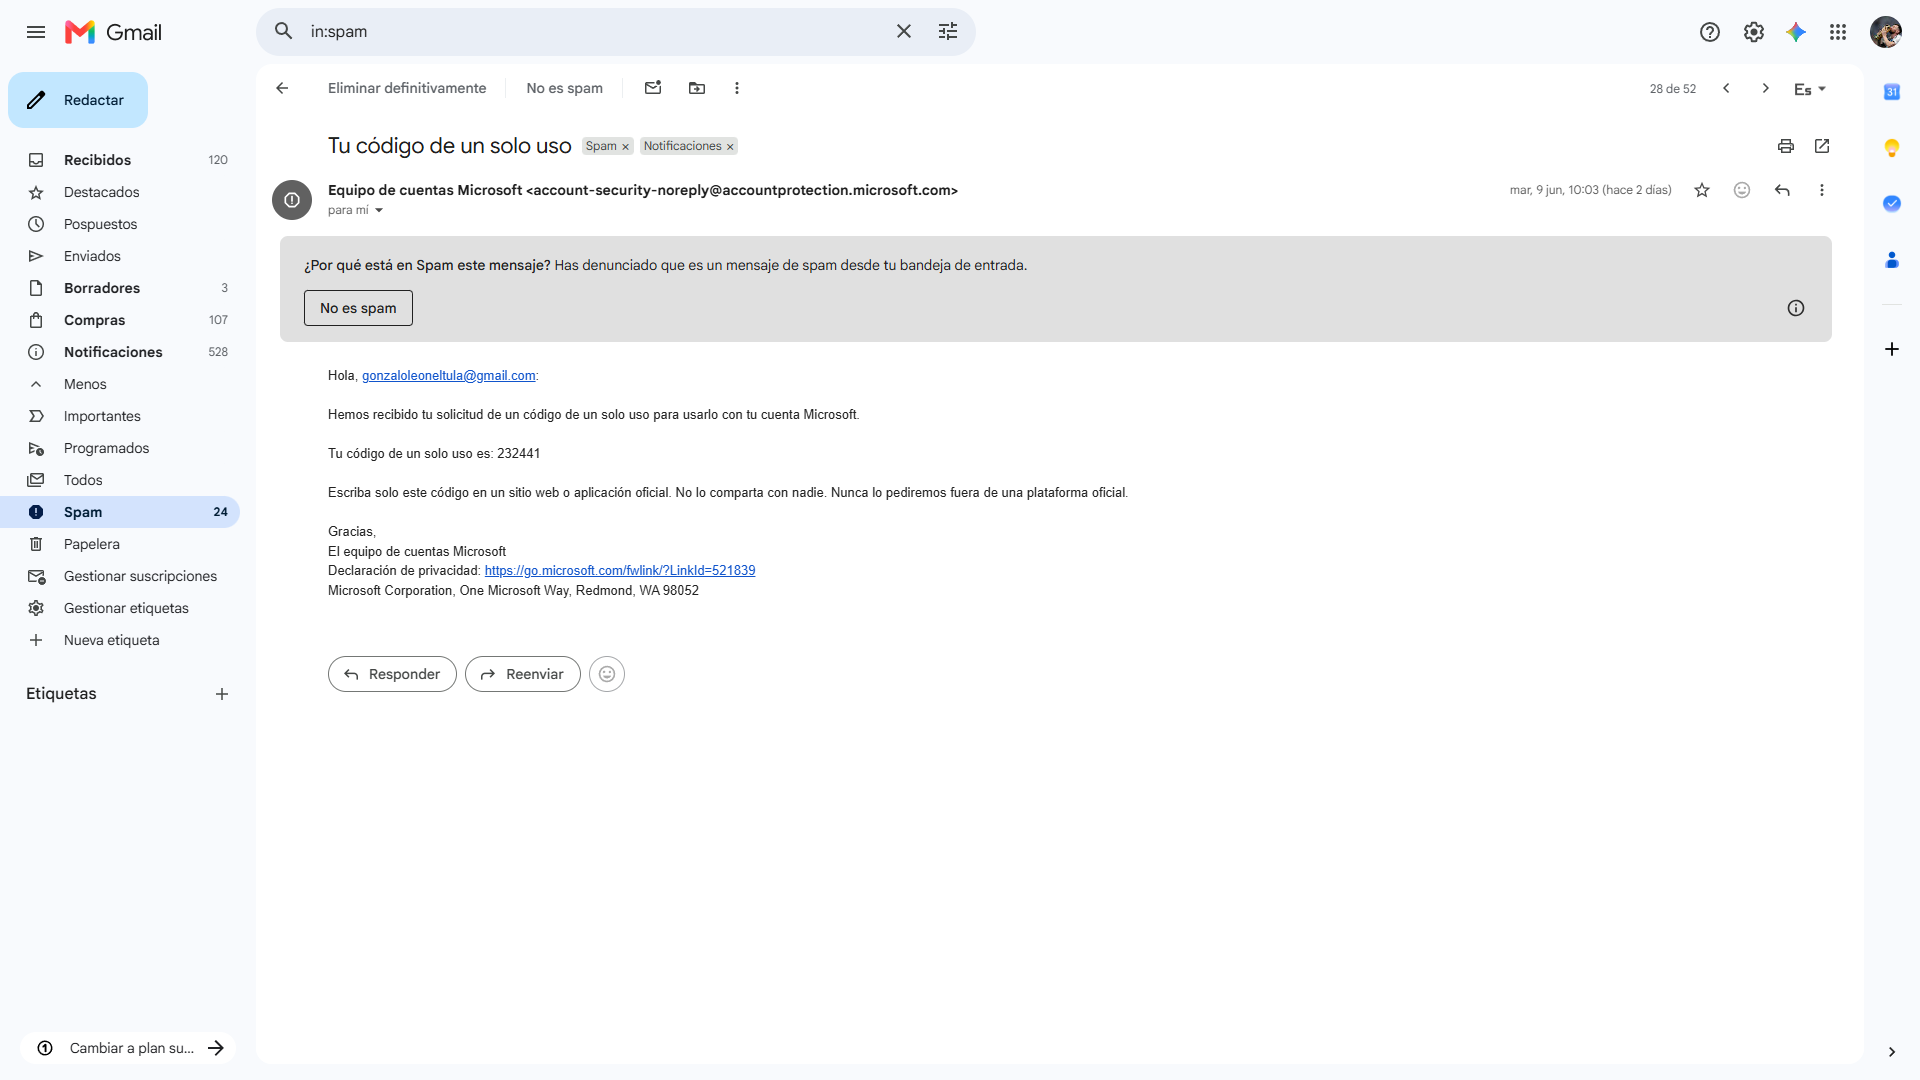Get add-ons with the side panel plus
This screenshot has width=1920, height=1080.
click(x=1892, y=349)
